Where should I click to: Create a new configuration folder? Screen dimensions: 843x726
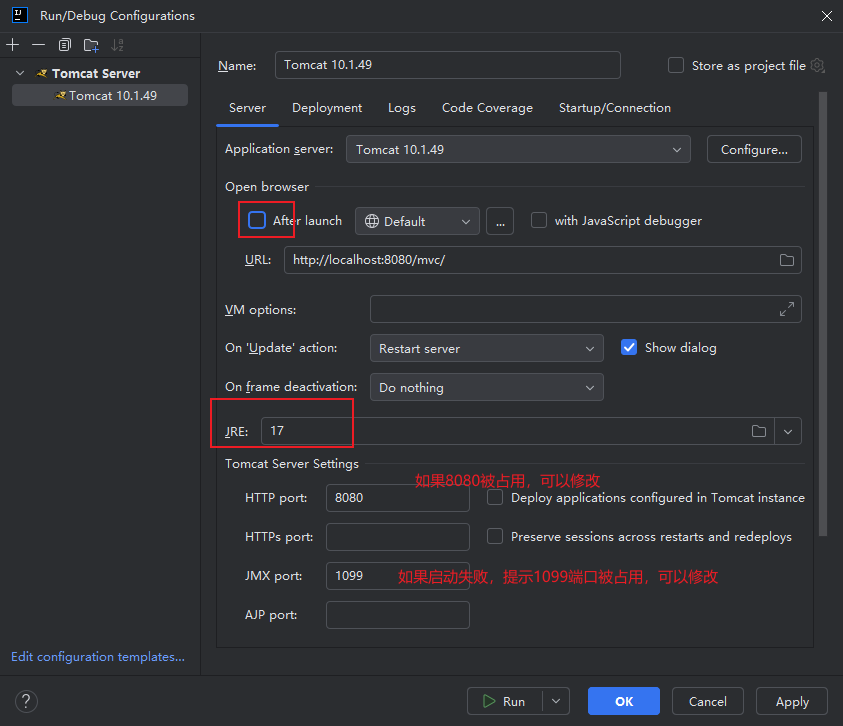pyautogui.click(x=91, y=45)
